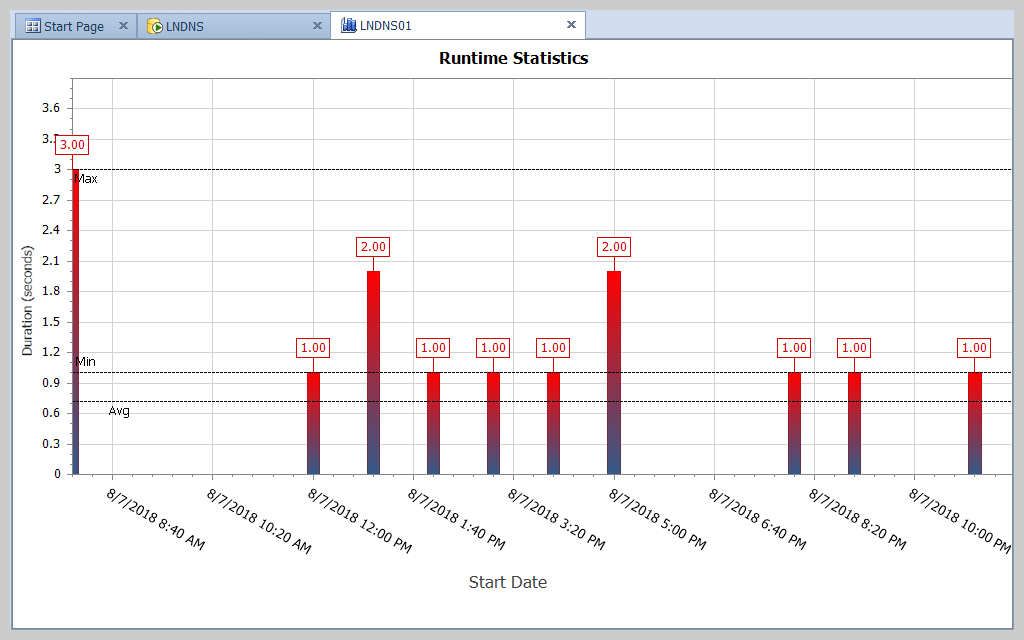Click the Start Page grid icon
The height and width of the screenshot is (640, 1024).
[34, 25]
